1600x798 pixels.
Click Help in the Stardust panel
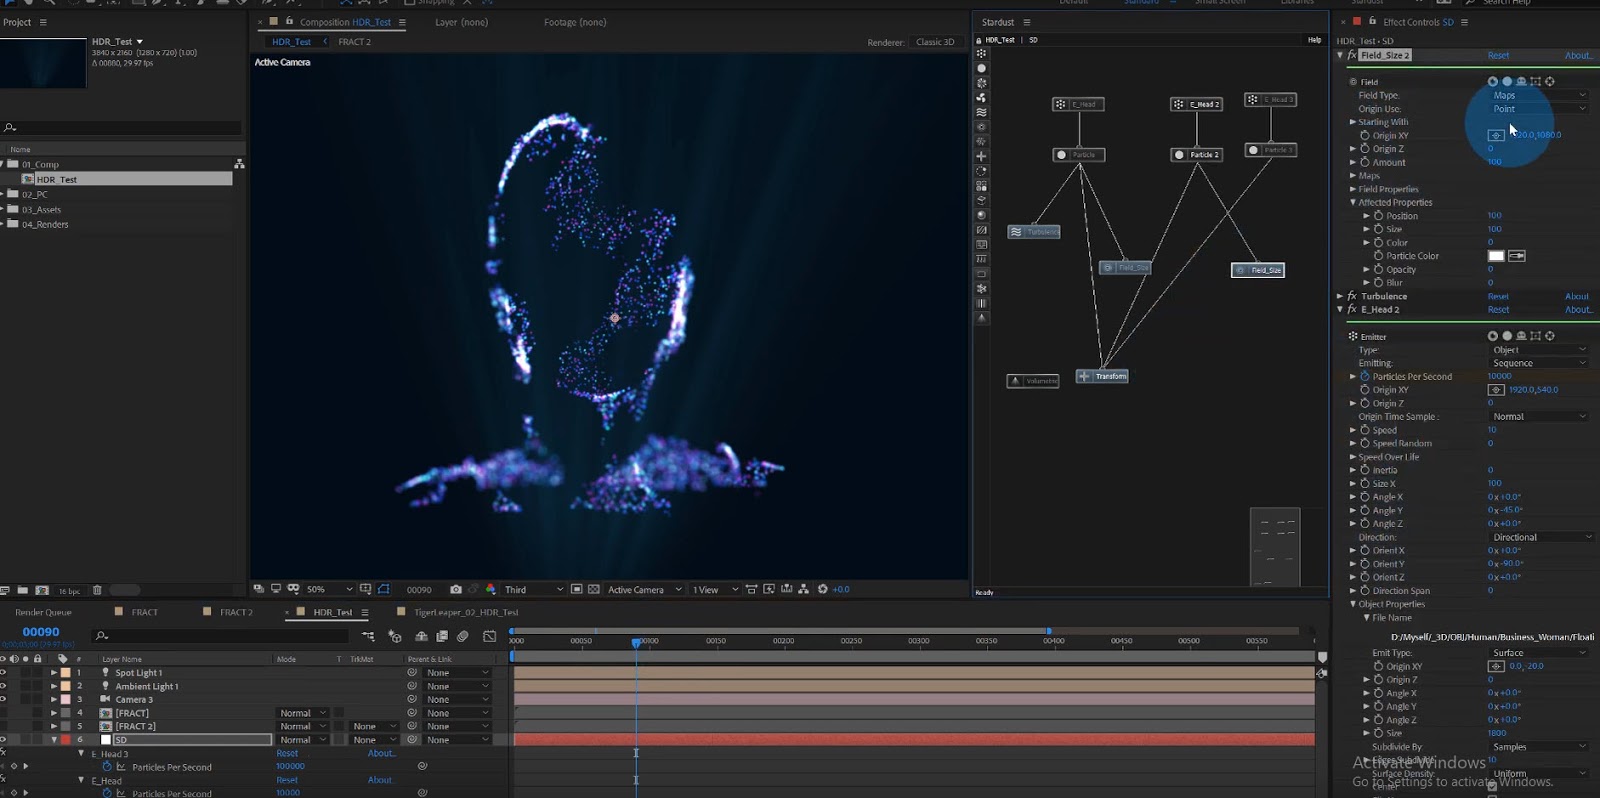(1314, 40)
